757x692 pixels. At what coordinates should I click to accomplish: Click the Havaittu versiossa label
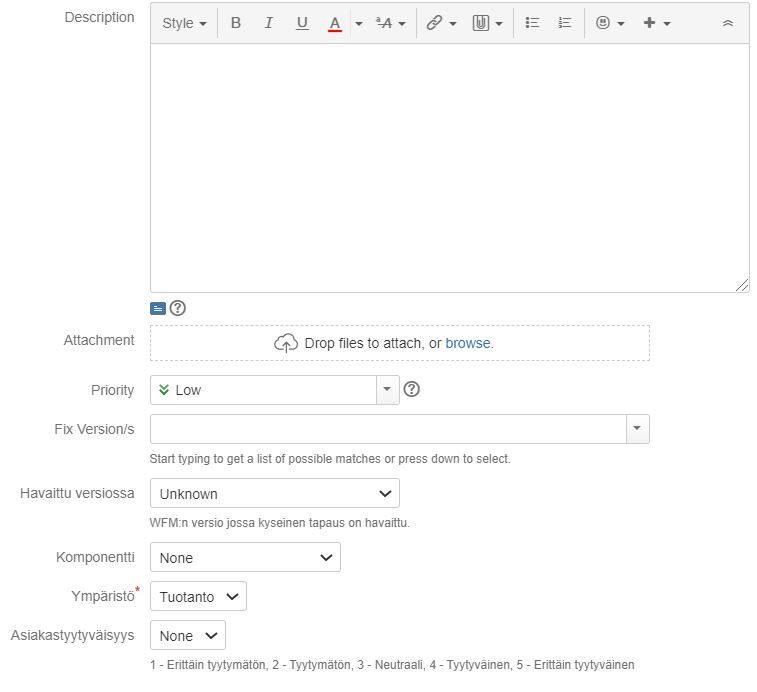[x=77, y=494]
